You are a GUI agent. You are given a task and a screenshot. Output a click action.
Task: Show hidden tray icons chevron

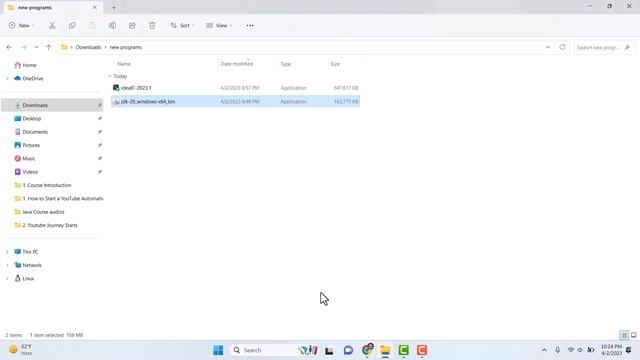click(x=544, y=350)
